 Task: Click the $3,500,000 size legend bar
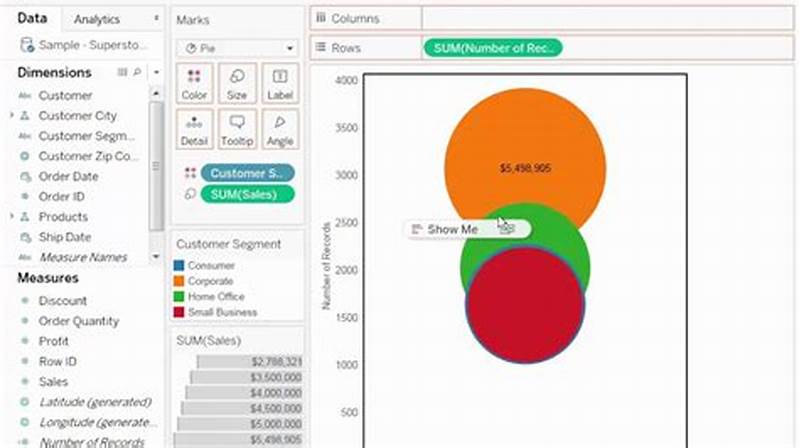246,378
